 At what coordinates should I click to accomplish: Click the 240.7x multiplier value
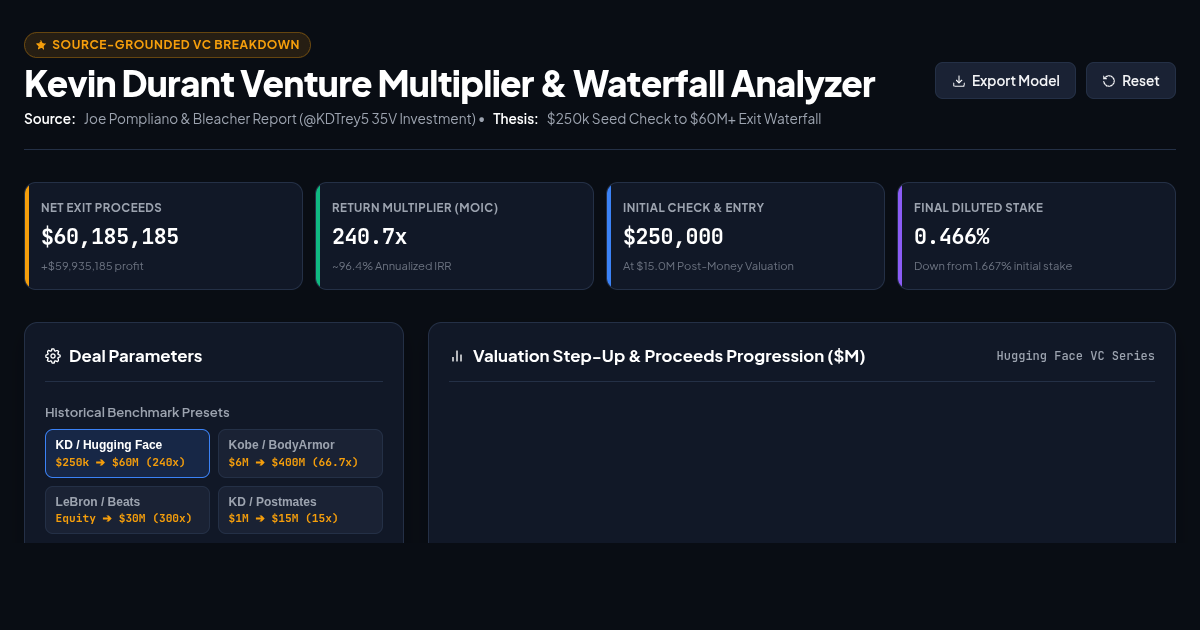coord(369,237)
